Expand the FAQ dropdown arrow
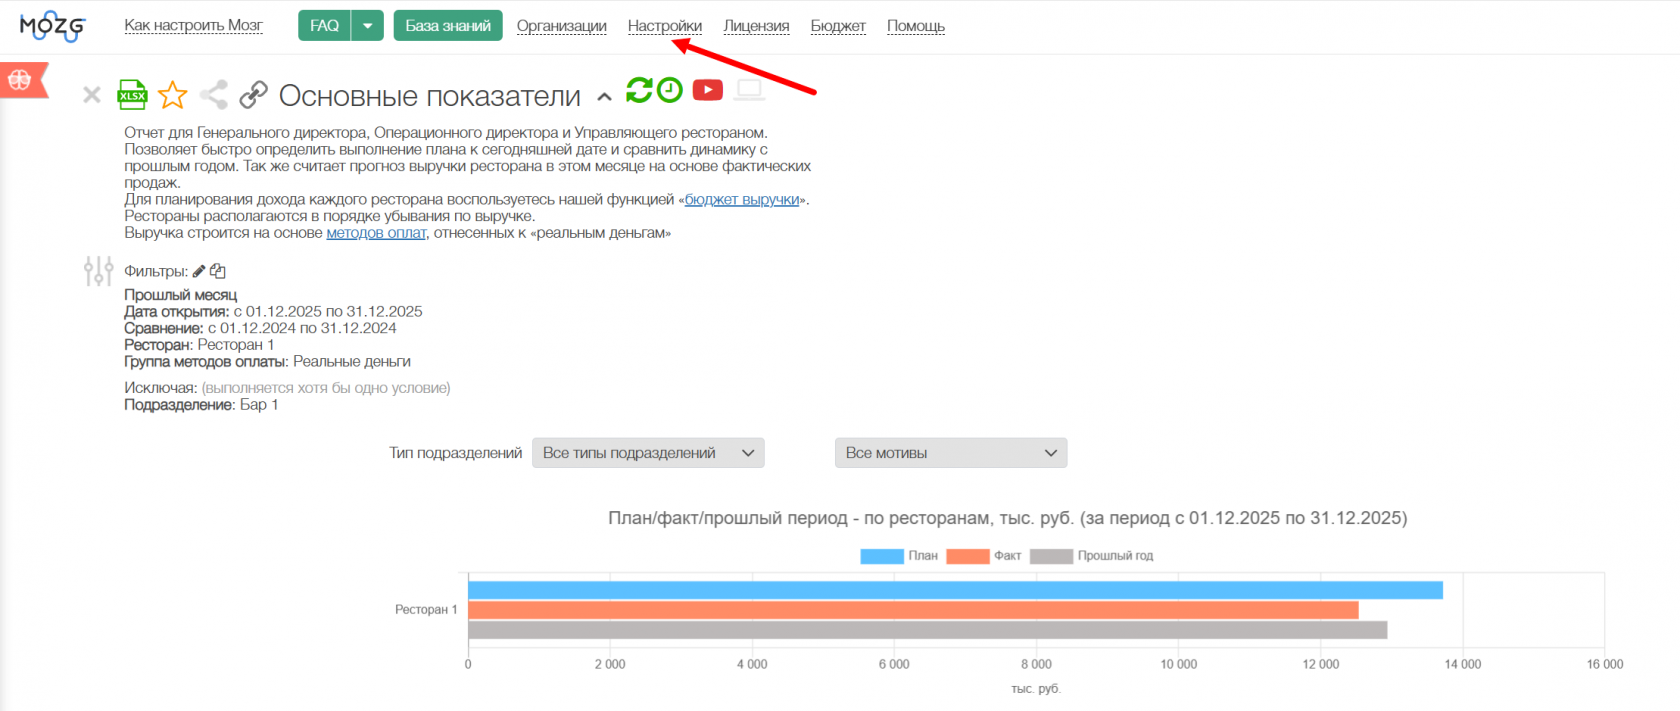This screenshot has width=1680, height=711. click(368, 26)
